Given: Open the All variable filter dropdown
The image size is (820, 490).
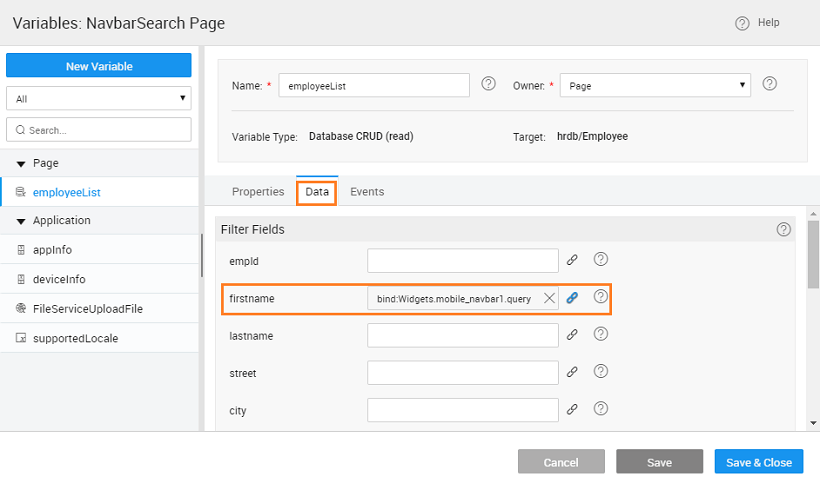Looking at the screenshot, I should click(x=98, y=99).
